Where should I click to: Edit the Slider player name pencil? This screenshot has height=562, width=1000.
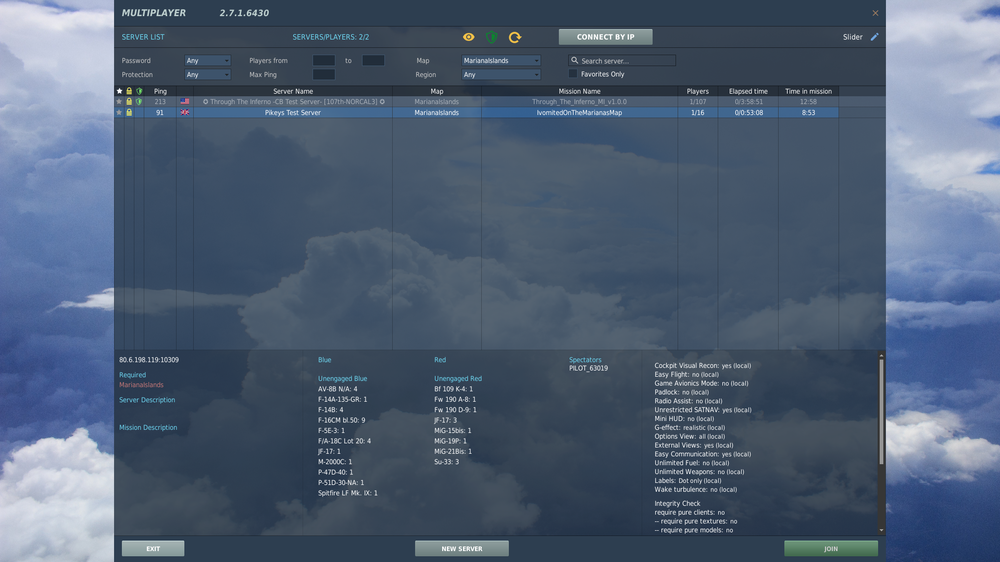(x=874, y=37)
